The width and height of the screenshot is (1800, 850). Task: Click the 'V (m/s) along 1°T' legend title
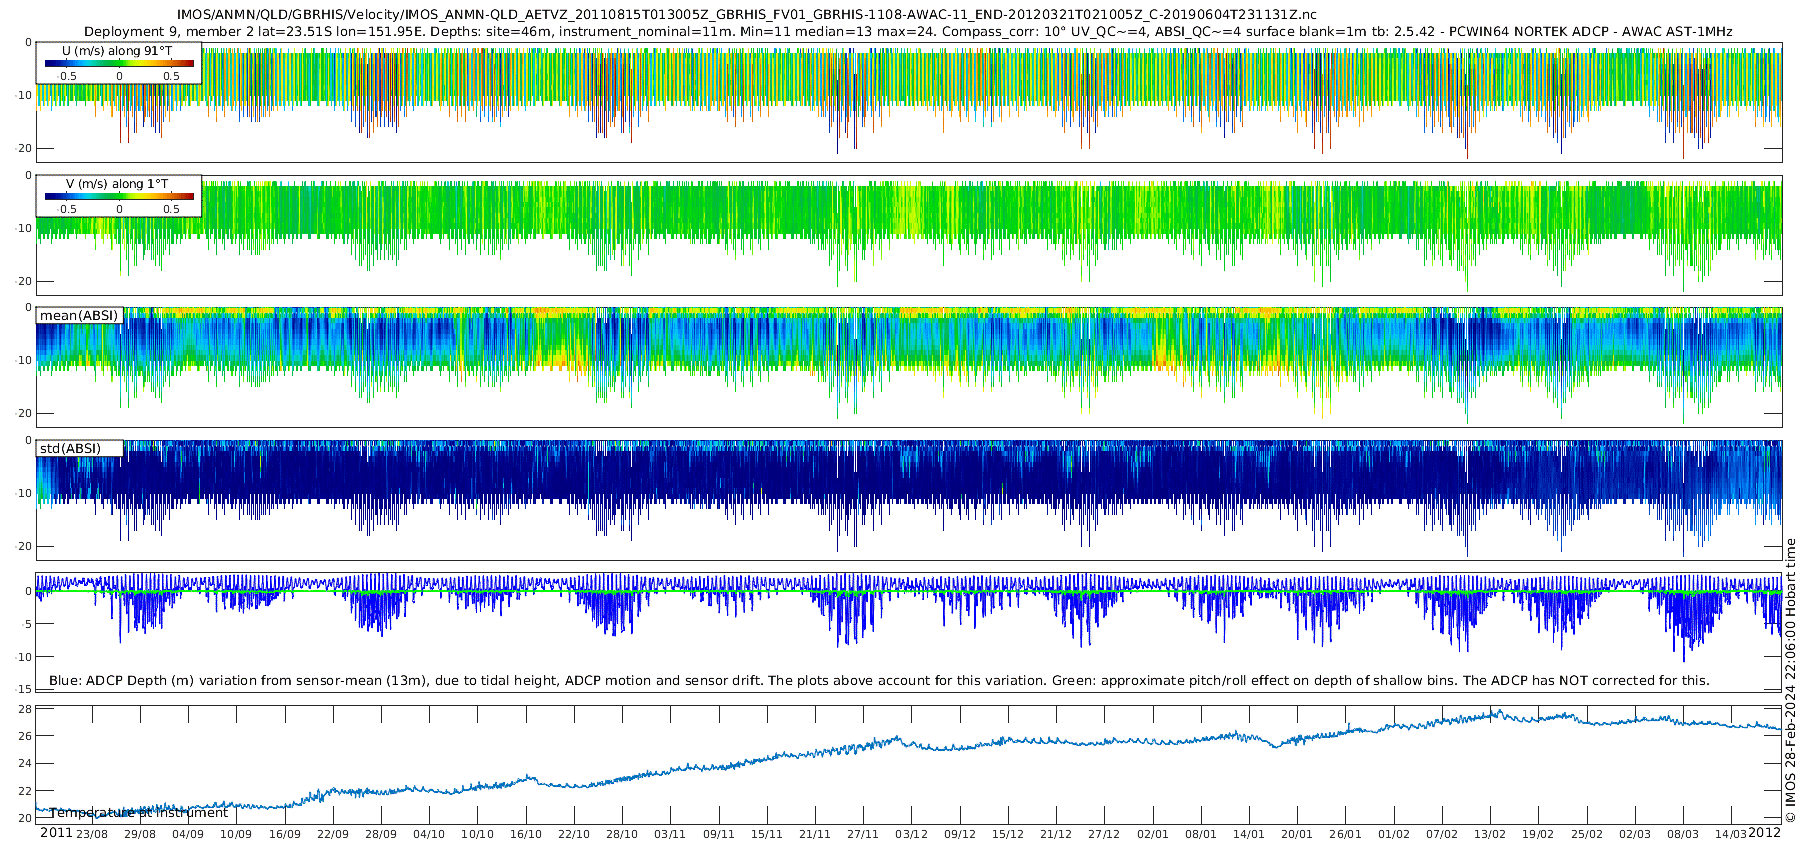[x=117, y=184]
